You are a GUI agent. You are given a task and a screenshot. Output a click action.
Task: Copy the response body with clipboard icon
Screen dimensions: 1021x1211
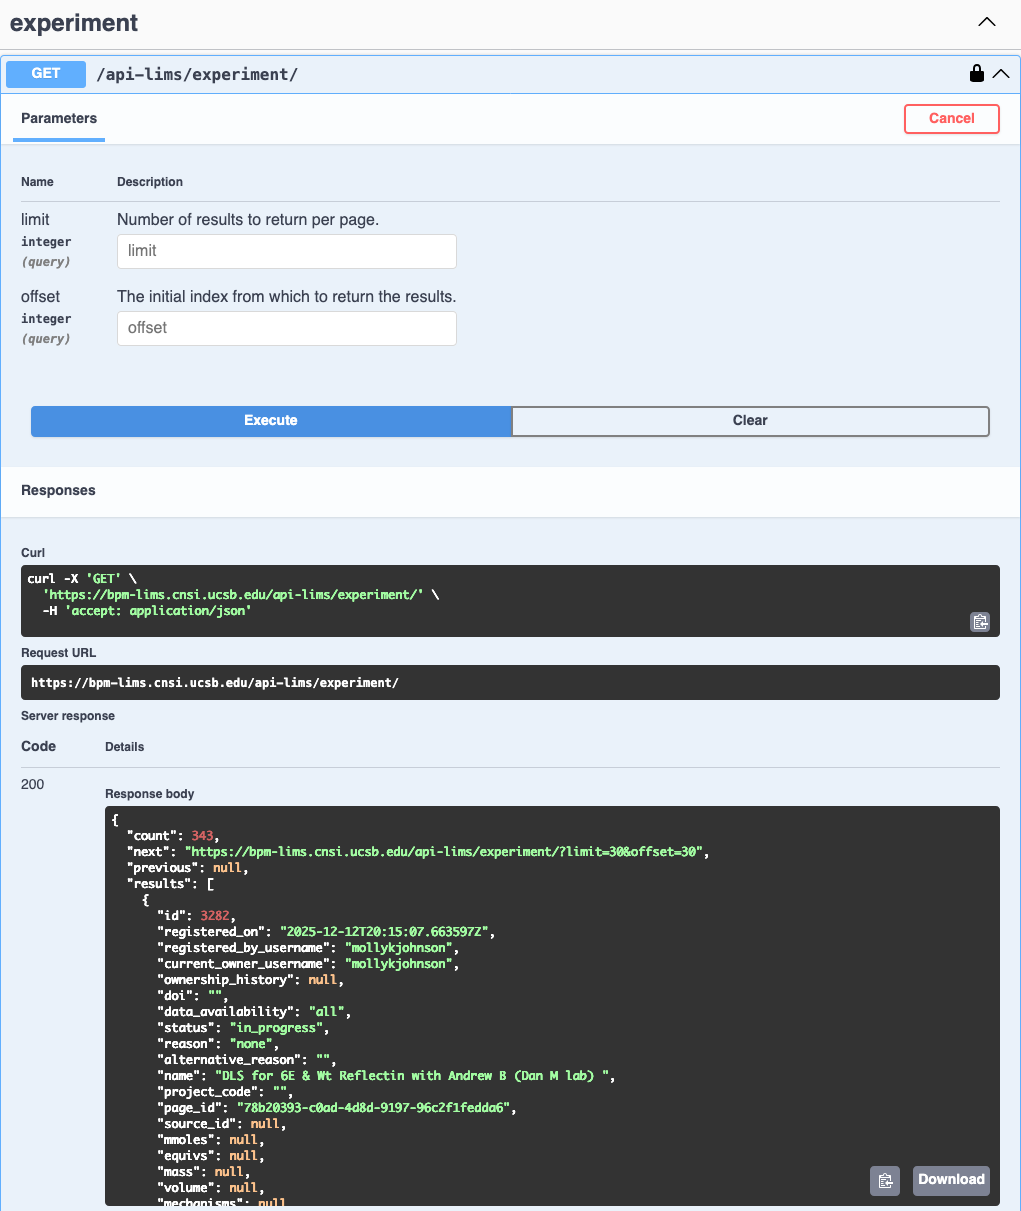tap(884, 1181)
